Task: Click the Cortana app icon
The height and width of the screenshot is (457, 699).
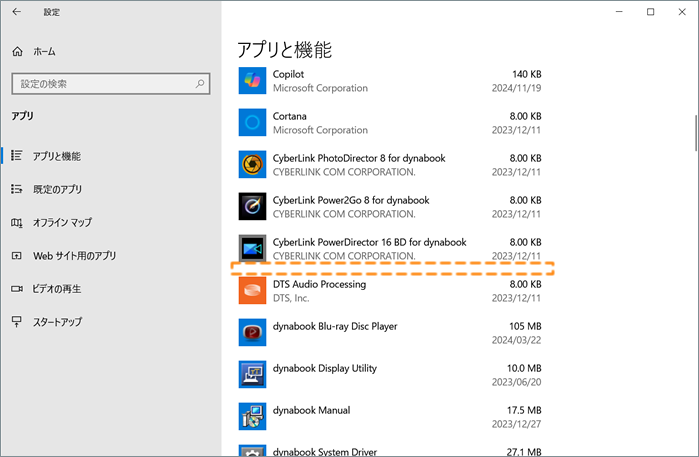Action: (252, 123)
